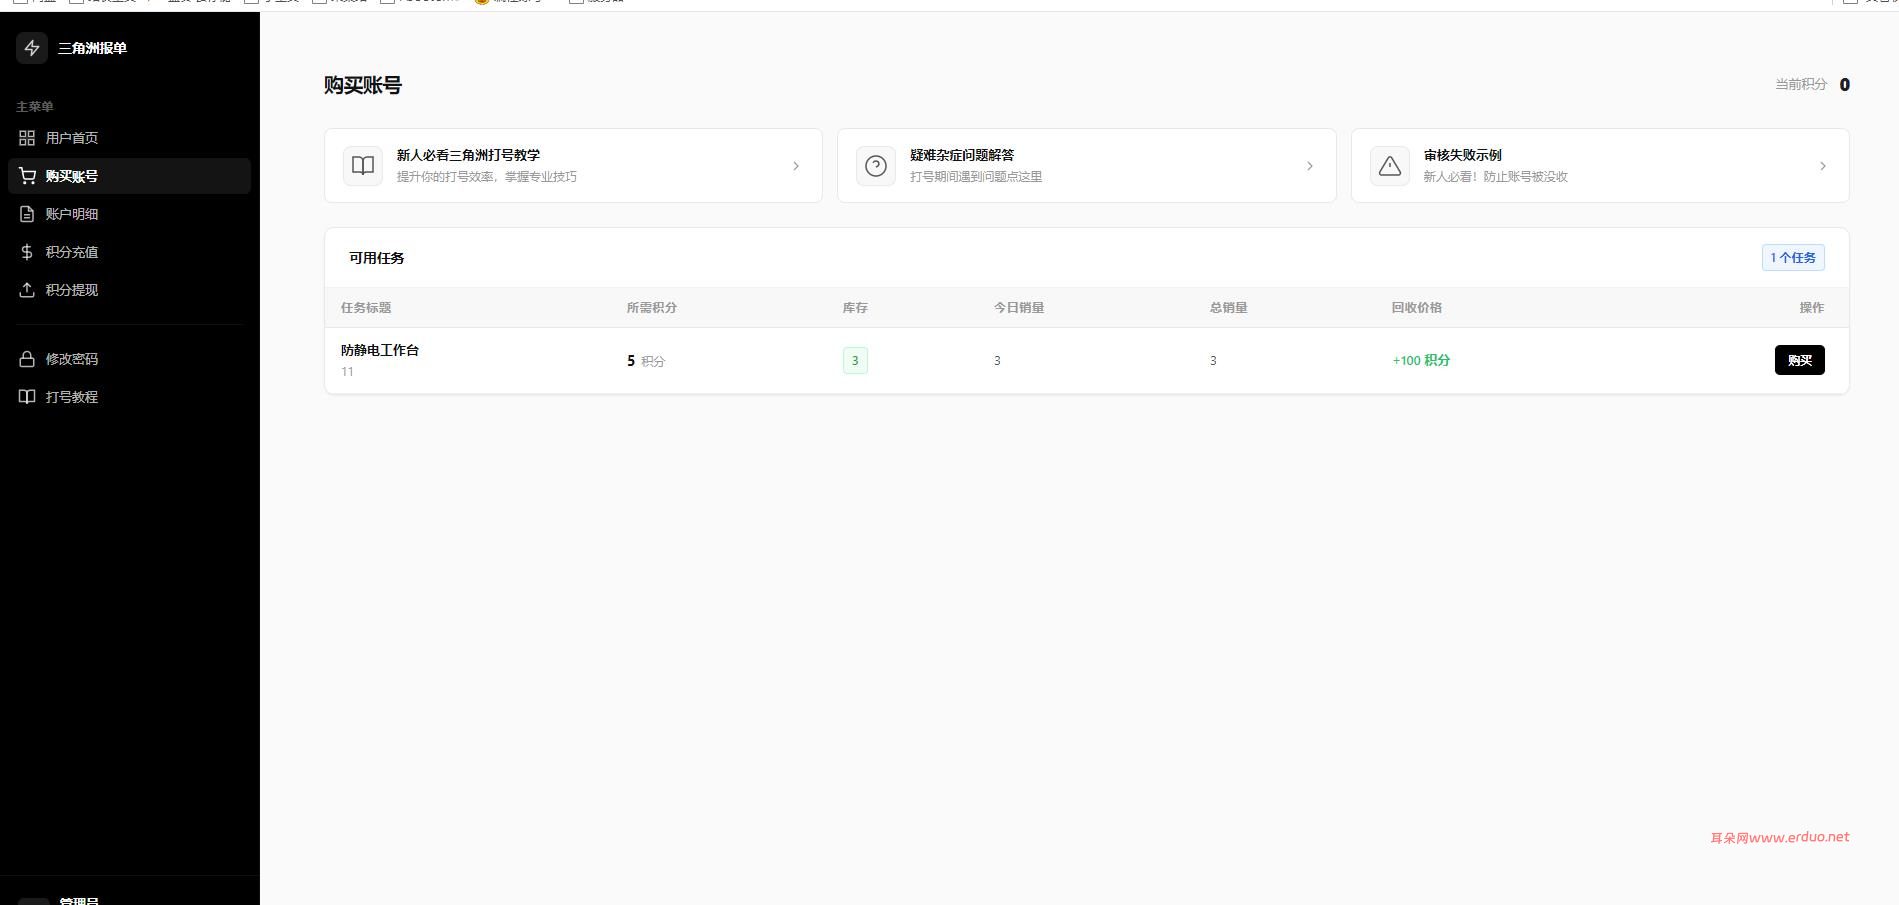The image size is (1899, 905).
Task: Click the 总销量 column header
Action: (1229, 308)
